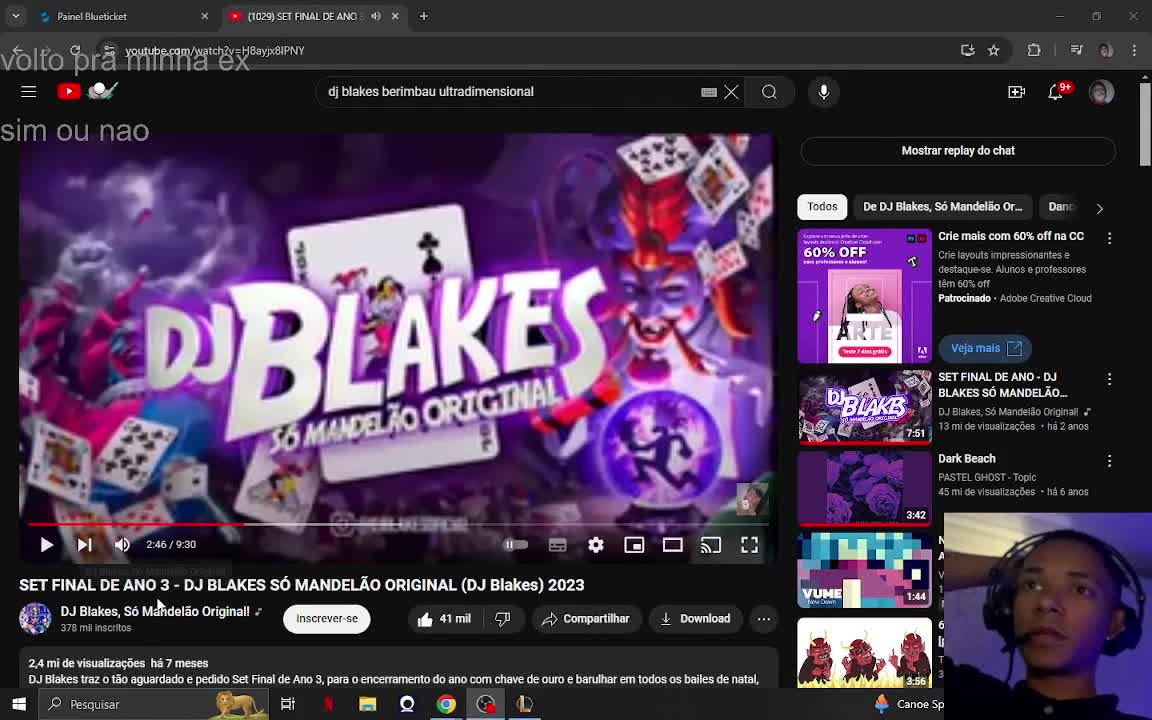Open options for SET FINAL DE ANO suggestion
Screen dimensions: 1152x720
click(x=1109, y=379)
